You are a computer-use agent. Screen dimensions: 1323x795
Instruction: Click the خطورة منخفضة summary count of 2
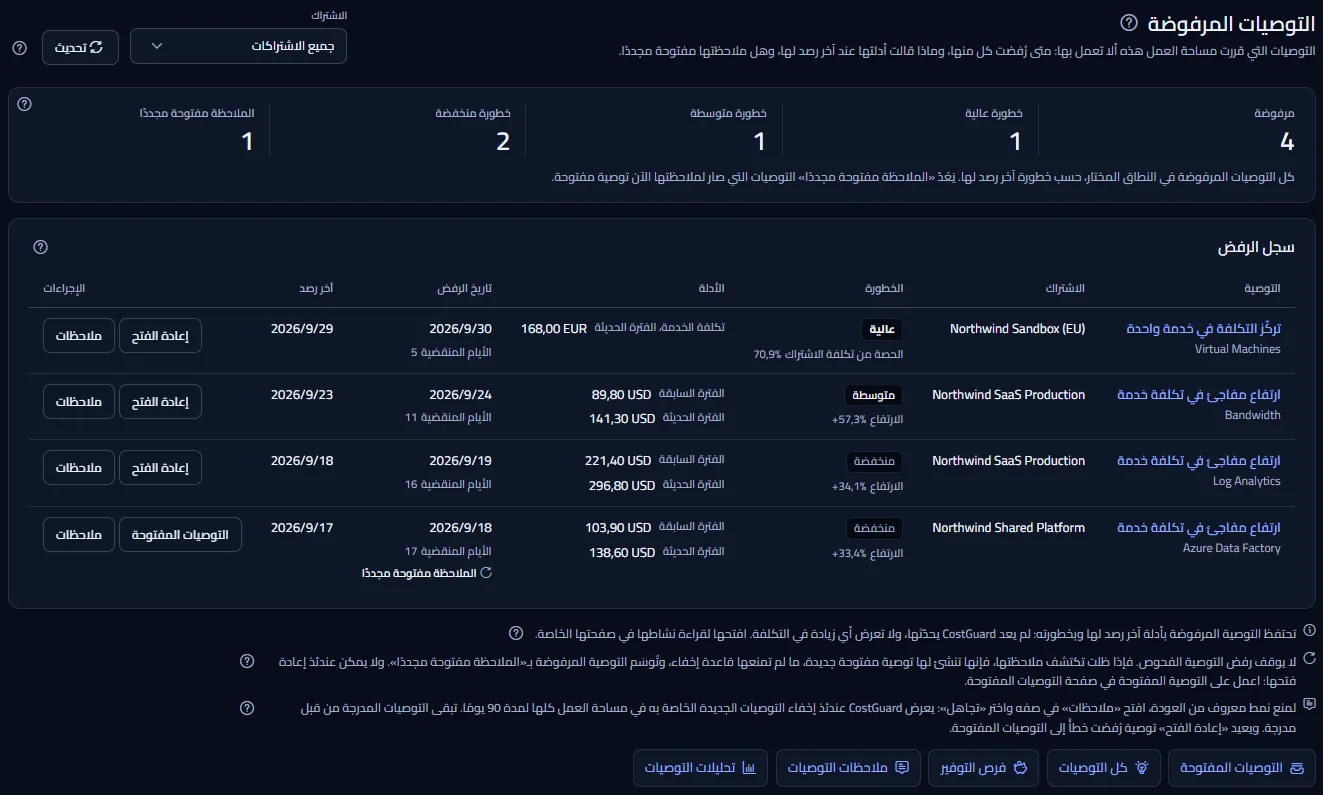[x=503, y=142]
